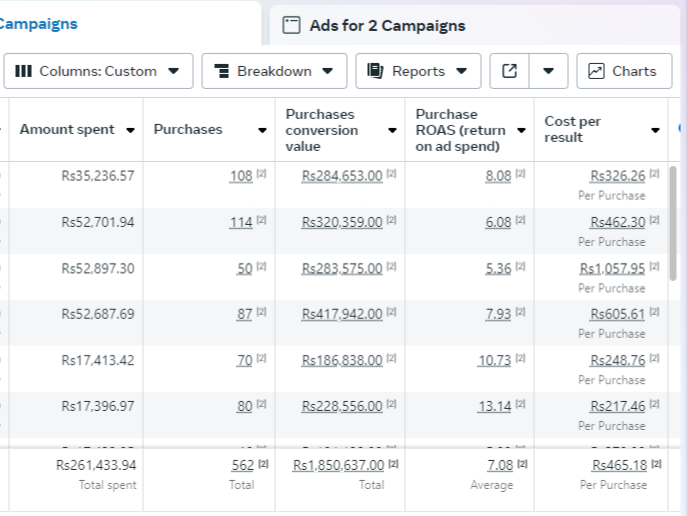Click the Columns icon in Columns: Custom button
The height and width of the screenshot is (516, 688).
(x=24, y=71)
